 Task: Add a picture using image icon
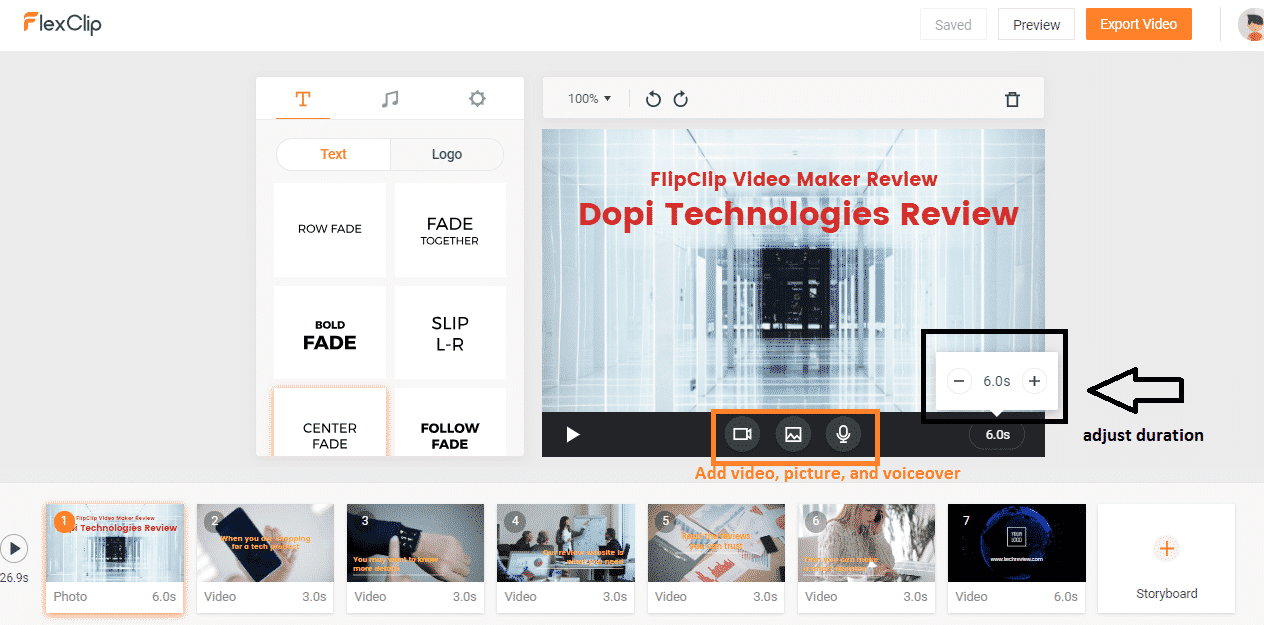793,434
